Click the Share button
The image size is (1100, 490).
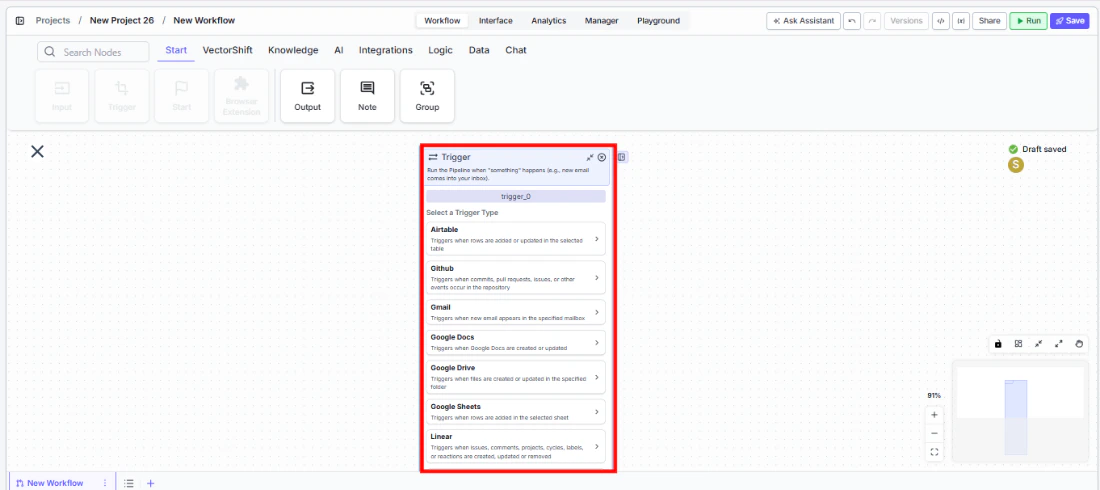[990, 21]
